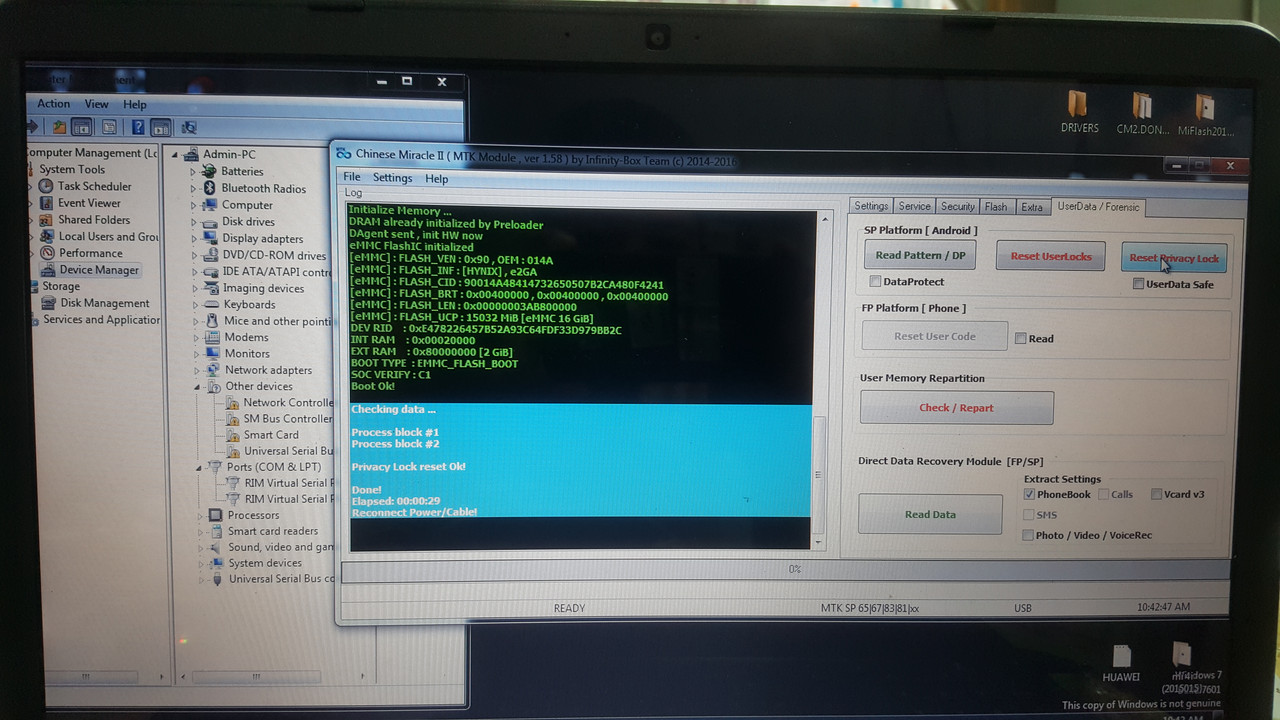Select the Network Controller device entry
Screen dimensions: 1280x720
click(280, 403)
